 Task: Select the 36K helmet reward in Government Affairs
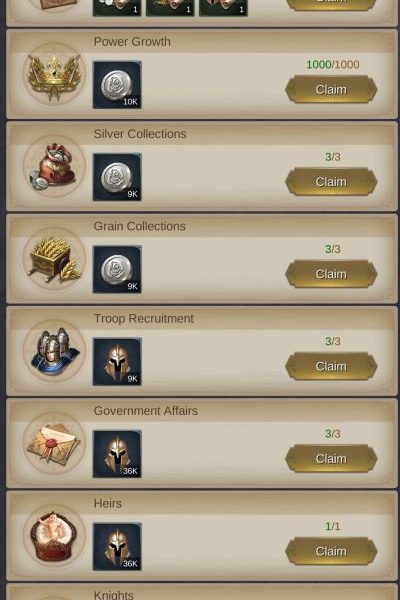pos(117,454)
